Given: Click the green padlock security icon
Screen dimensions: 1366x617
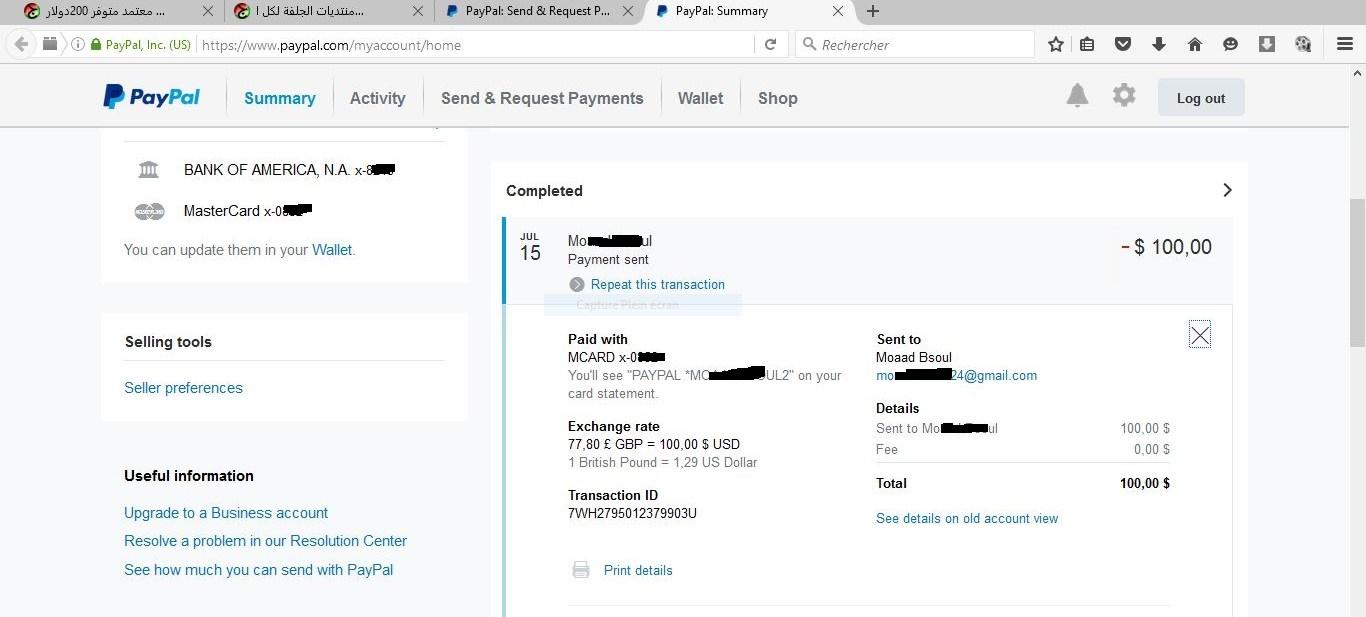Looking at the screenshot, I should pos(96,45).
